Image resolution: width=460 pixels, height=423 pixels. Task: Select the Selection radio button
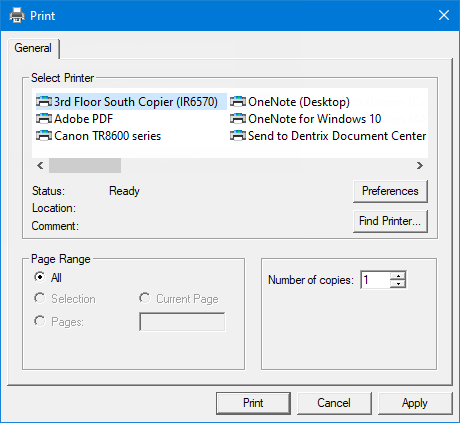[40, 298]
